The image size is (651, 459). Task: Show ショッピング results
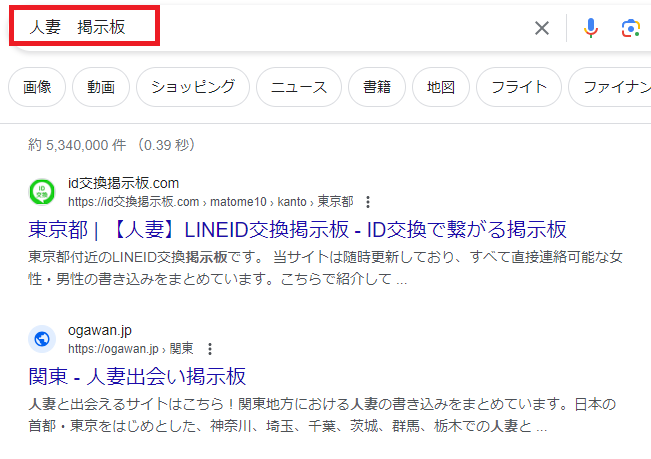click(193, 87)
